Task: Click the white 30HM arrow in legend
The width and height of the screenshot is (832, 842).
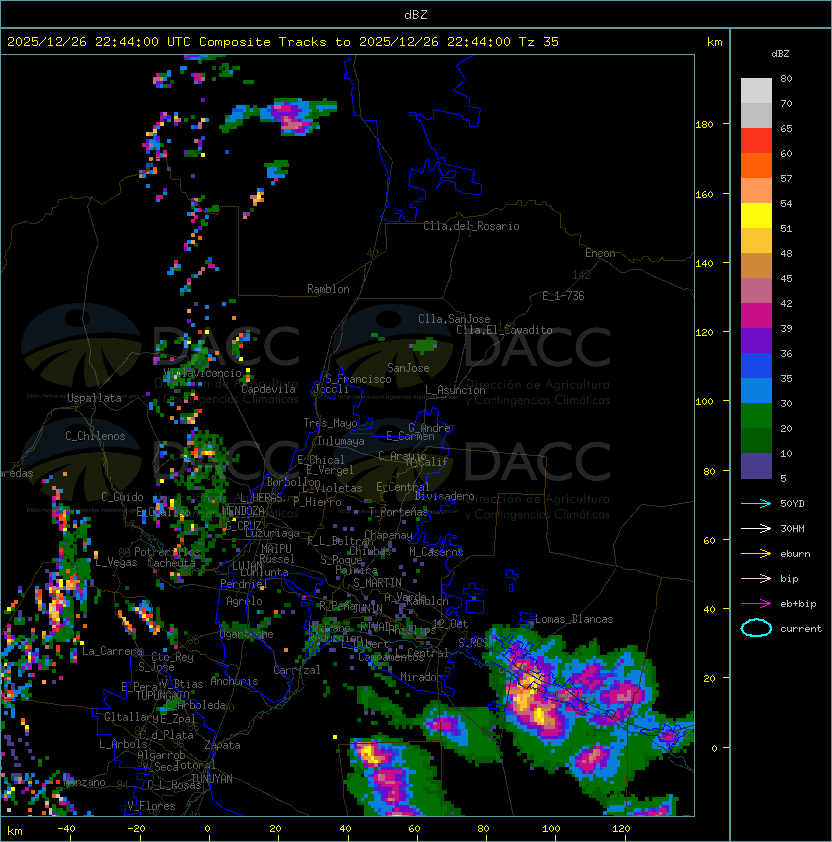Action: pos(756,528)
